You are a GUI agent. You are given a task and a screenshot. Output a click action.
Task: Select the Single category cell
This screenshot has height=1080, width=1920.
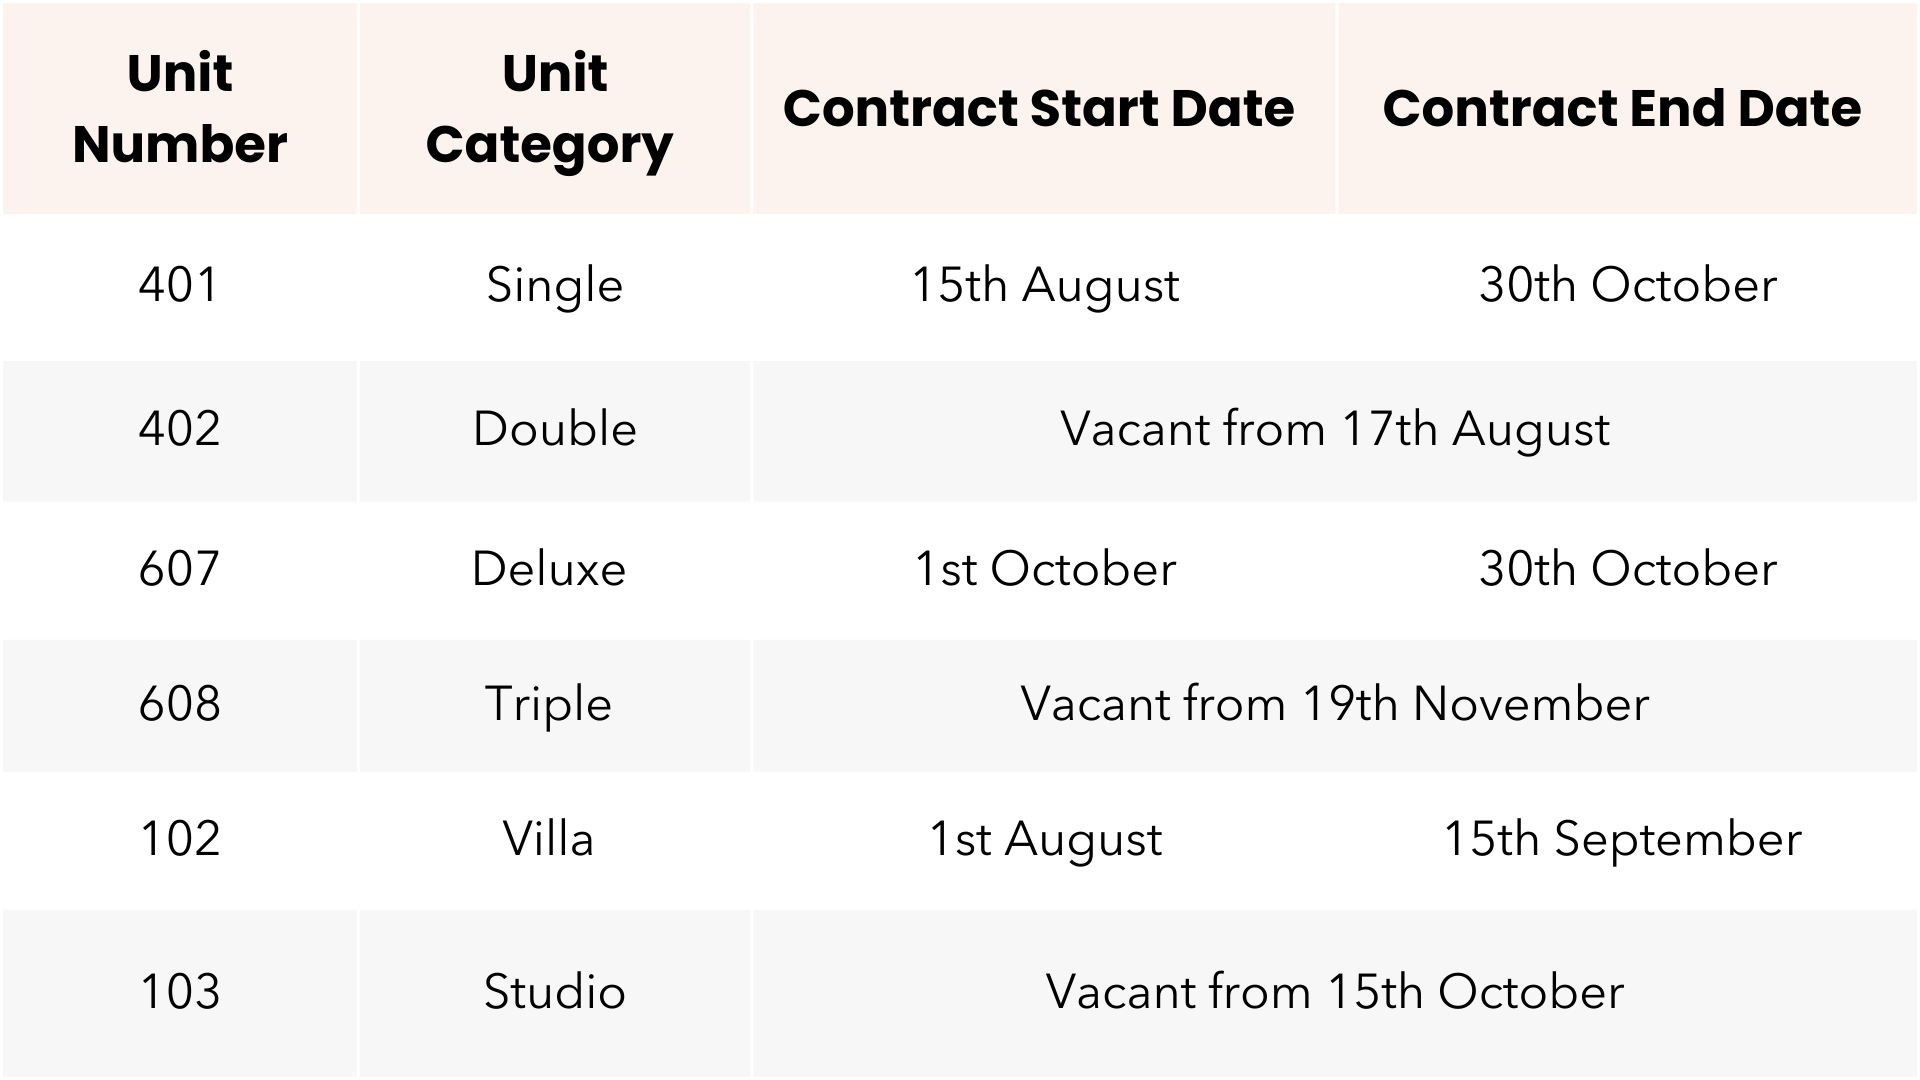554,286
